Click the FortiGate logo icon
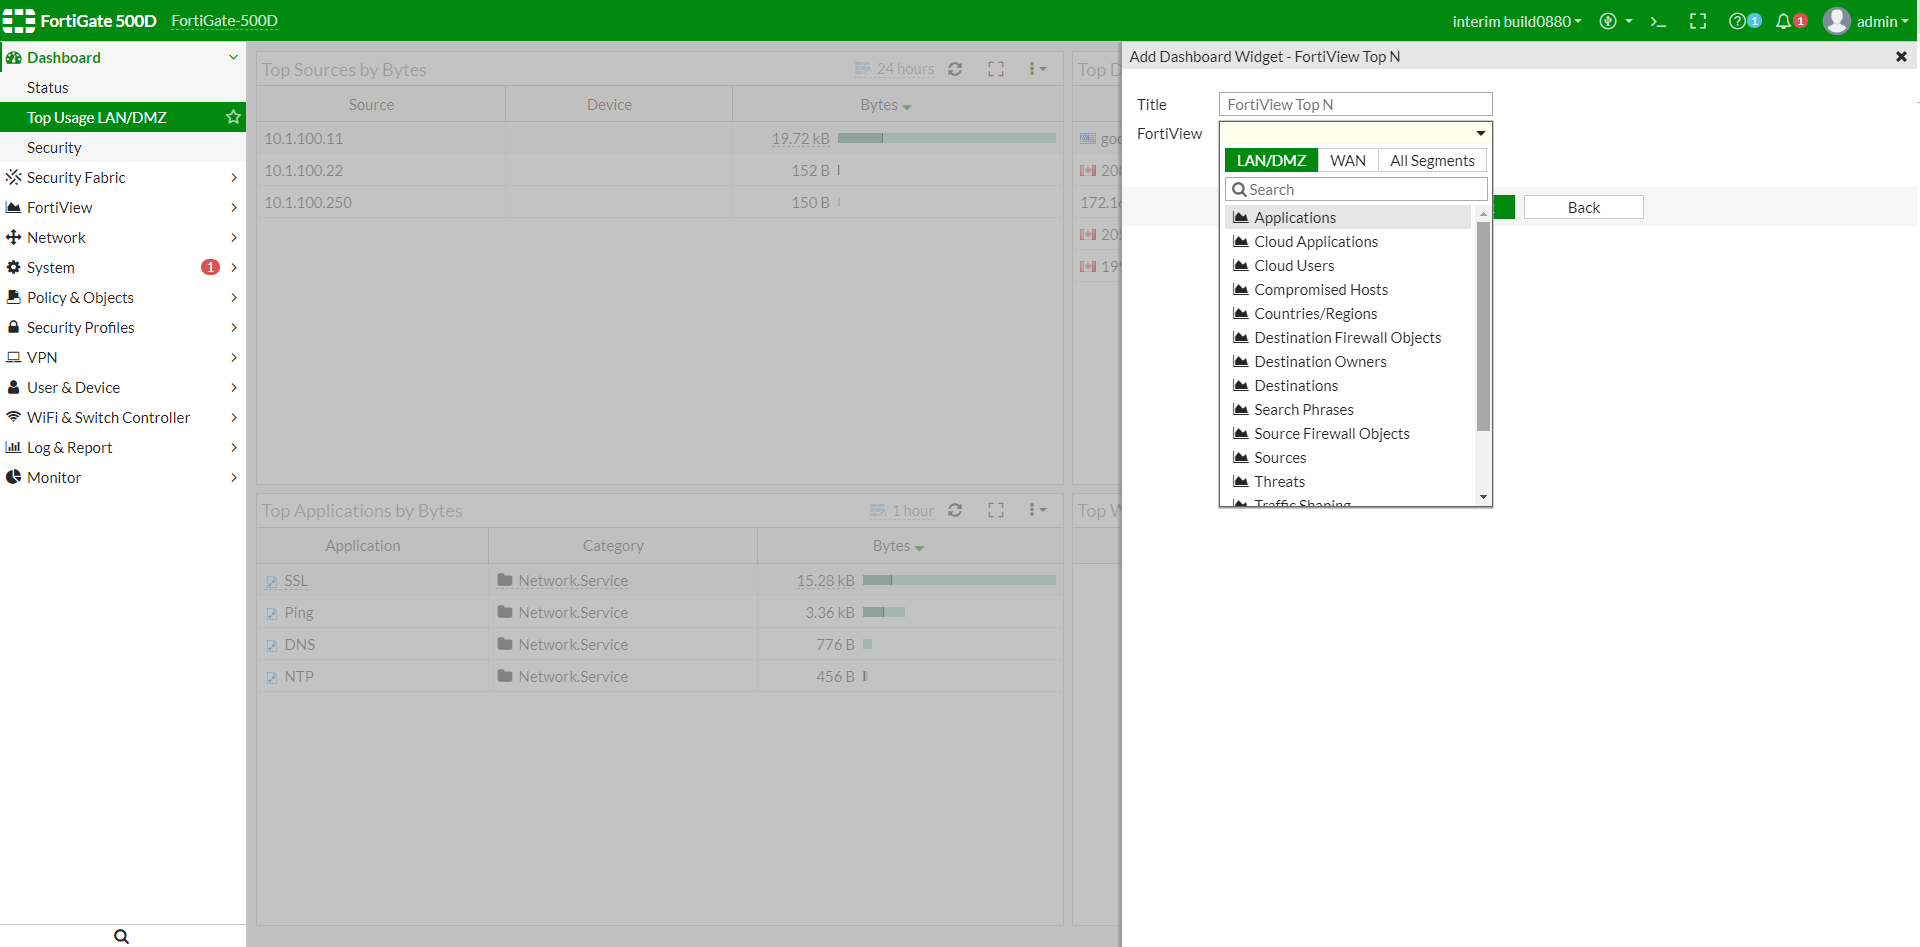Viewport: 1920px width, 947px height. pyautogui.click(x=19, y=21)
